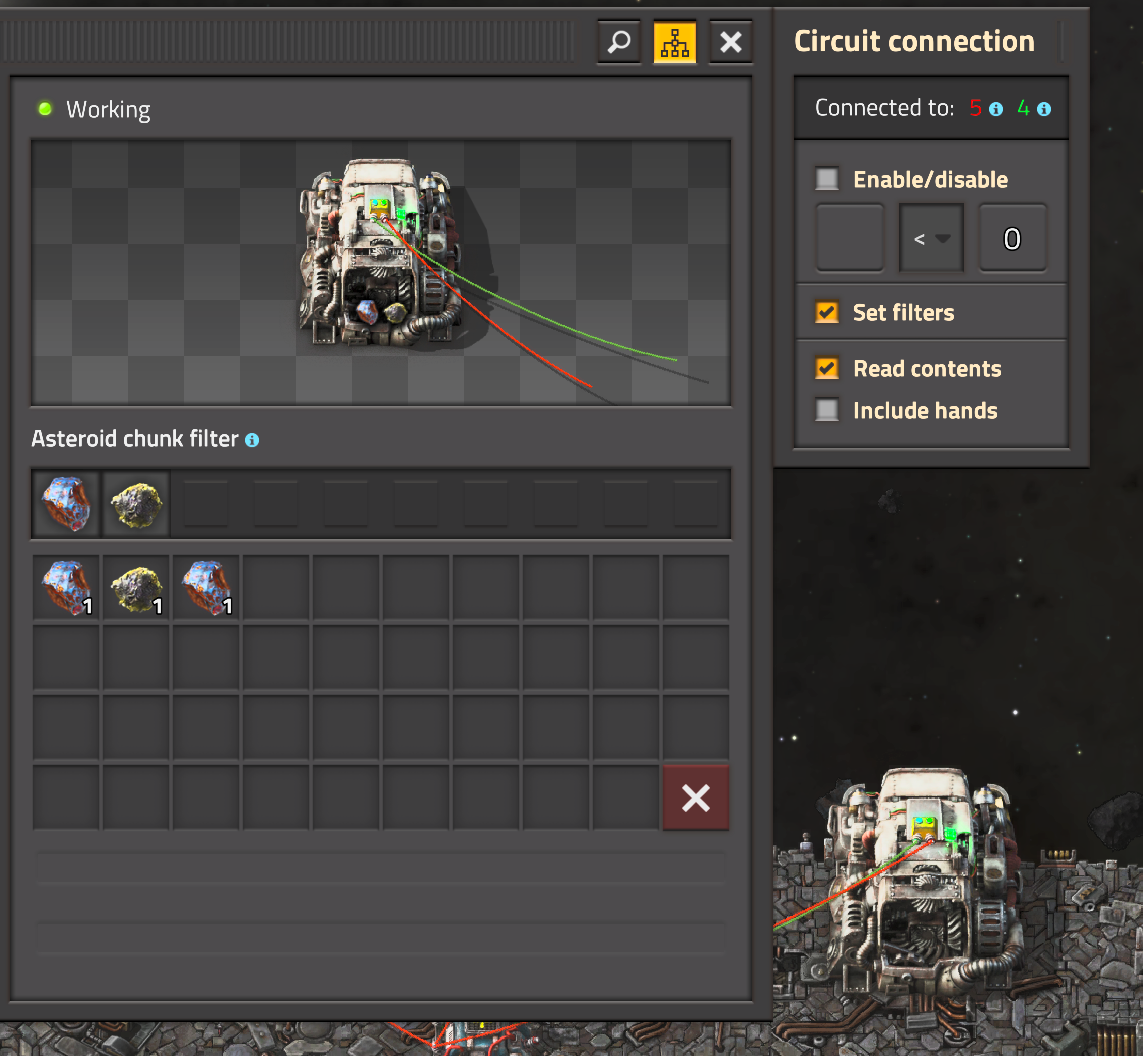Viewport: 1143px width, 1056px height.
Task: Click the carbonic asteroid chunk filter slot
Action: pos(136,504)
